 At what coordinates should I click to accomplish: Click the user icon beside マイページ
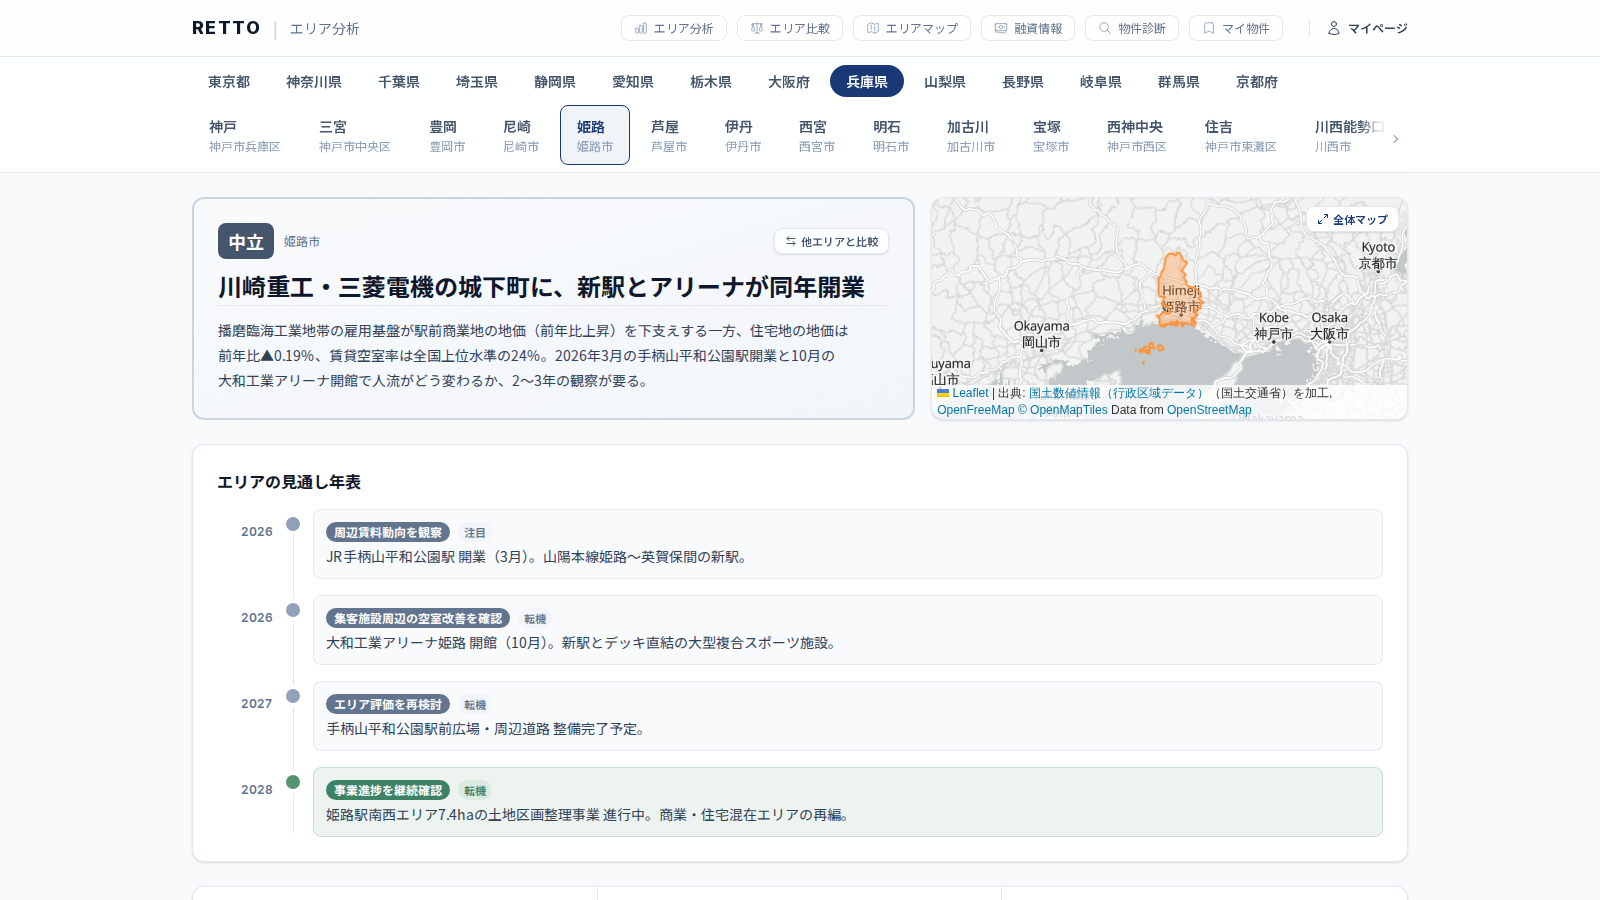coord(1333,28)
